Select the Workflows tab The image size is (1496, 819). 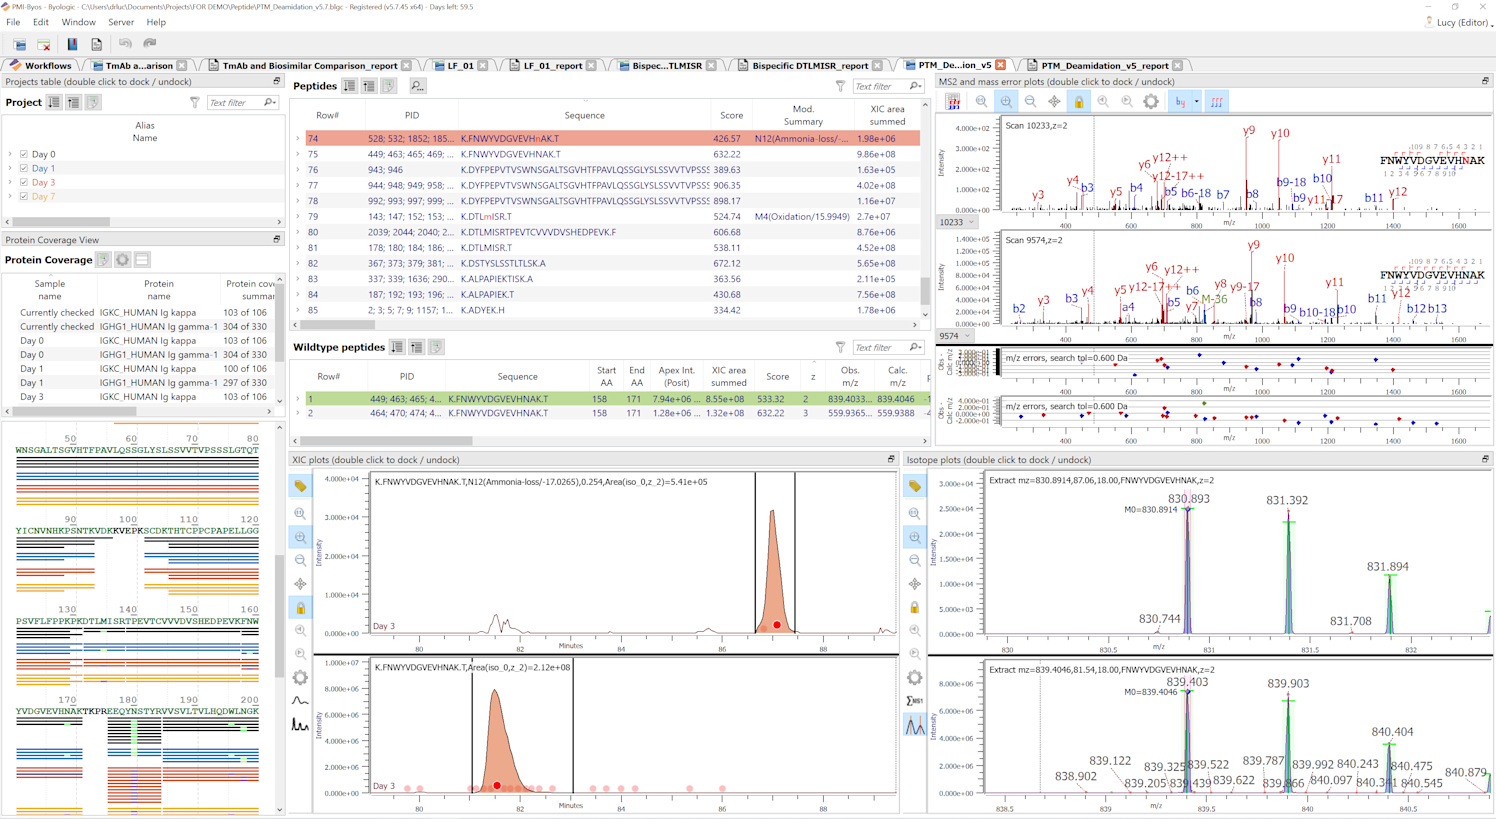point(47,66)
